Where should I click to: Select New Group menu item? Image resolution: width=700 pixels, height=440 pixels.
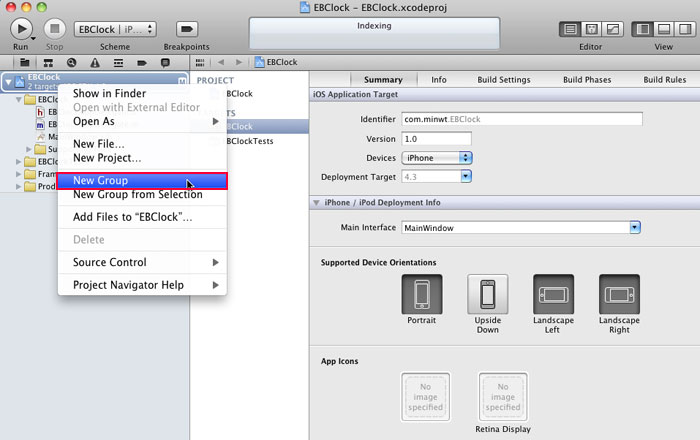point(142,180)
